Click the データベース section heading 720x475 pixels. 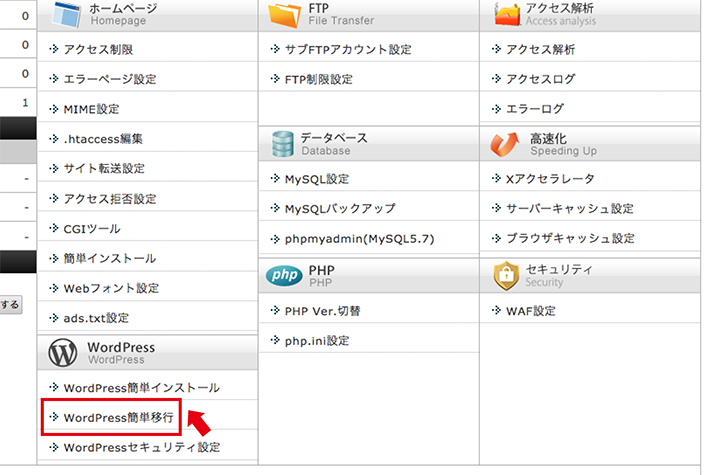click(x=334, y=138)
